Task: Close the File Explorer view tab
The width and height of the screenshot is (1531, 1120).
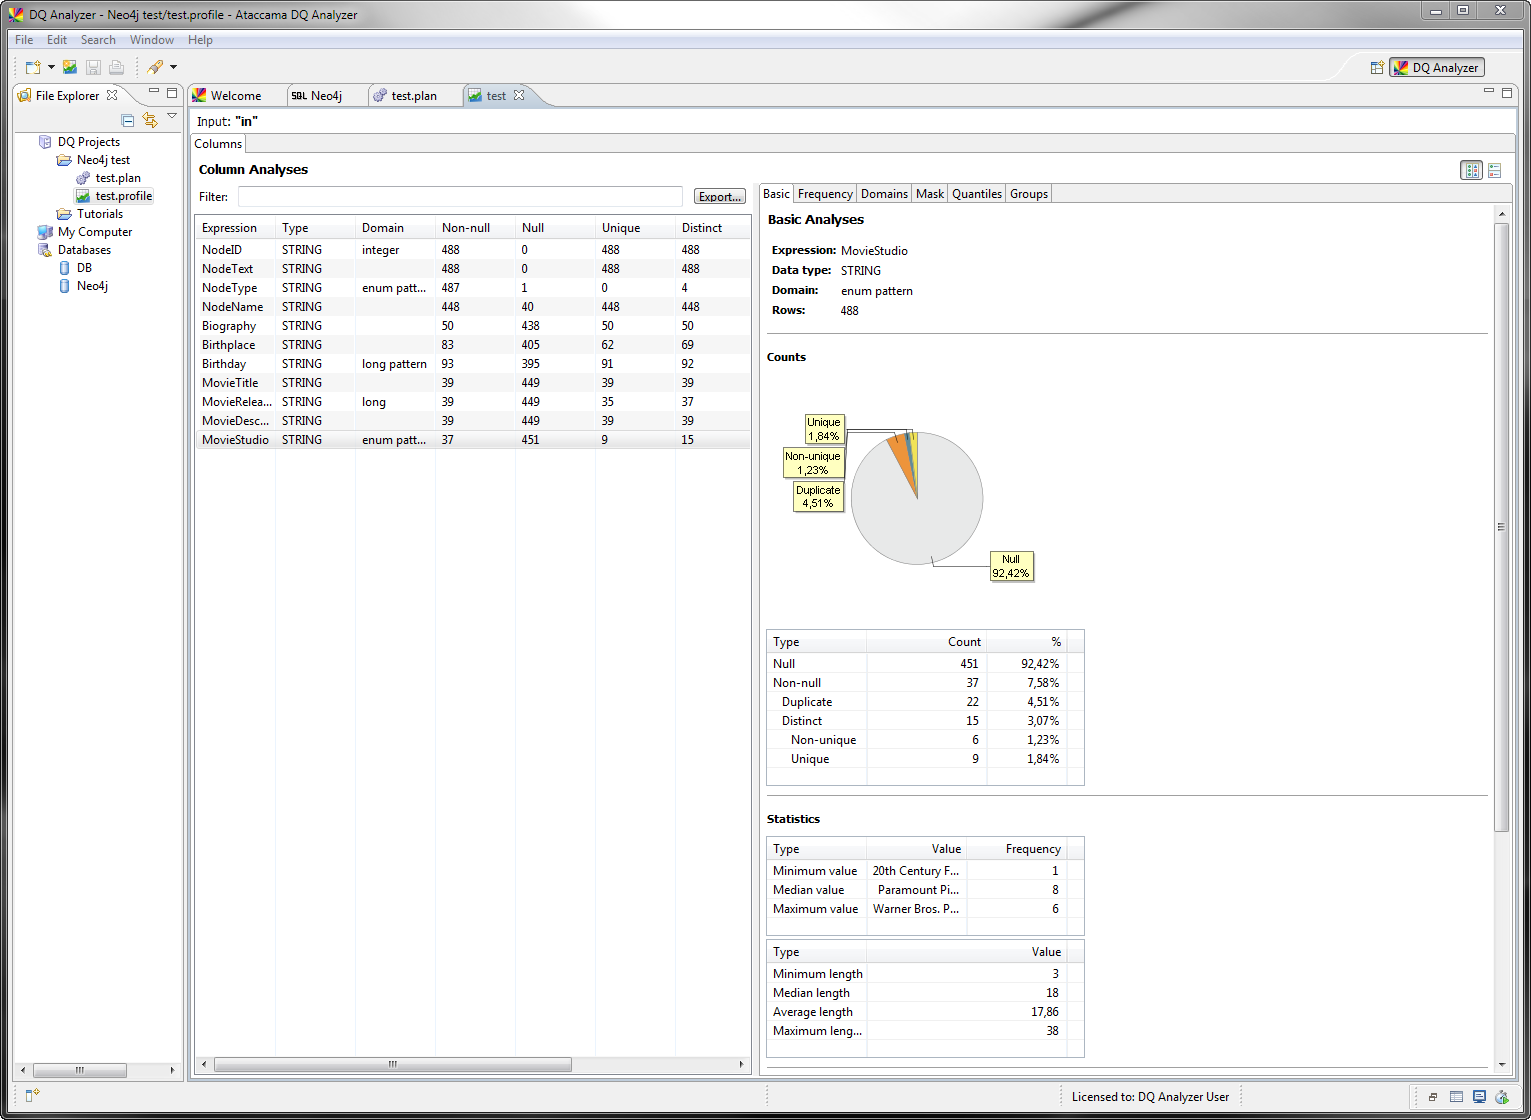Action: pos(112,95)
